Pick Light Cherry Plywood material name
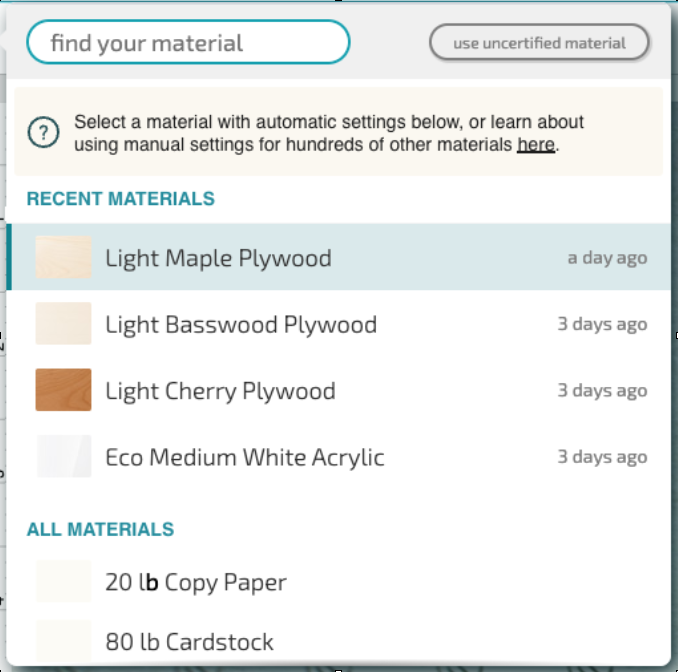Image resolution: width=678 pixels, height=672 pixels. [x=220, y=391]
